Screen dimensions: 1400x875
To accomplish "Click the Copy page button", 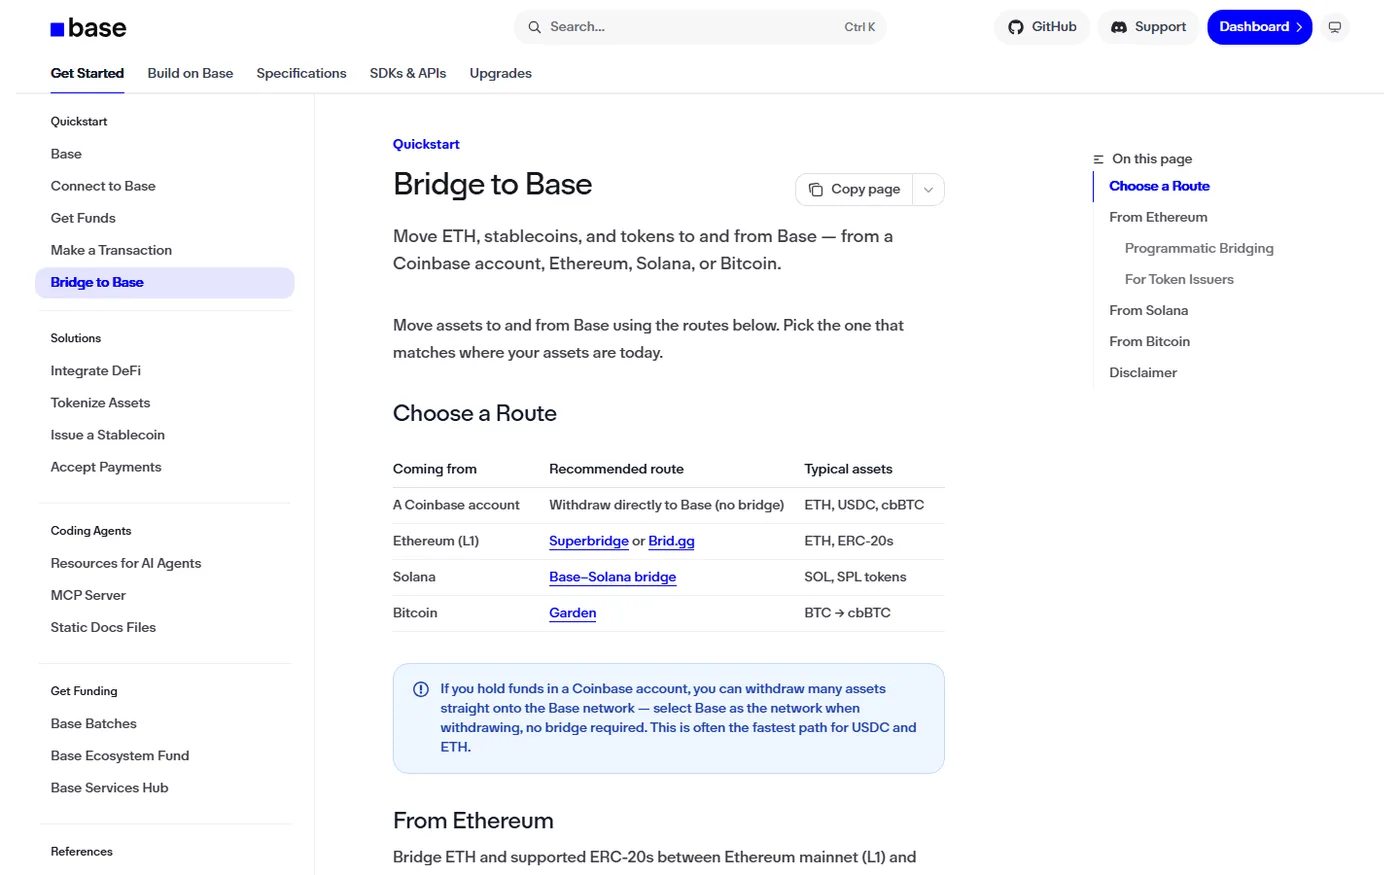I will coord(855,190).
